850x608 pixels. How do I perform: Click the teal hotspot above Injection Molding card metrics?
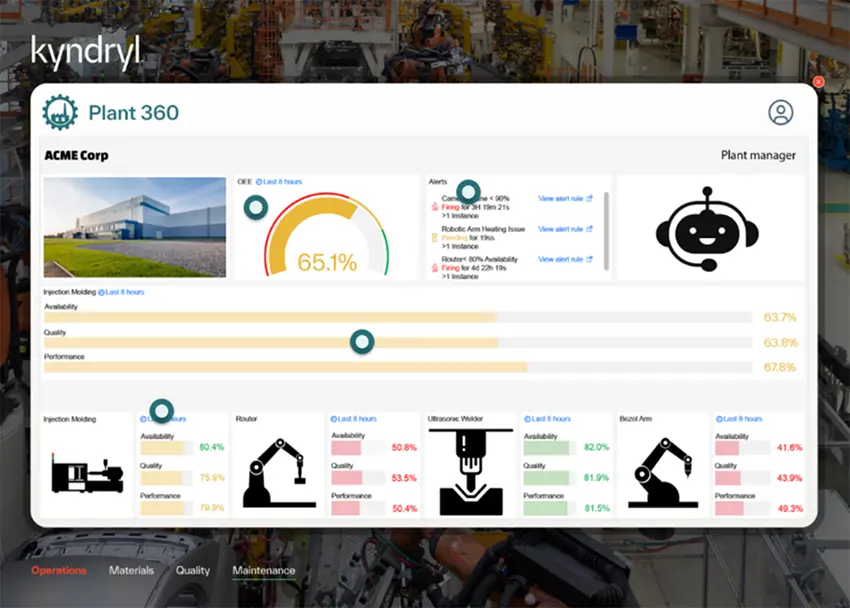[162, 411]
